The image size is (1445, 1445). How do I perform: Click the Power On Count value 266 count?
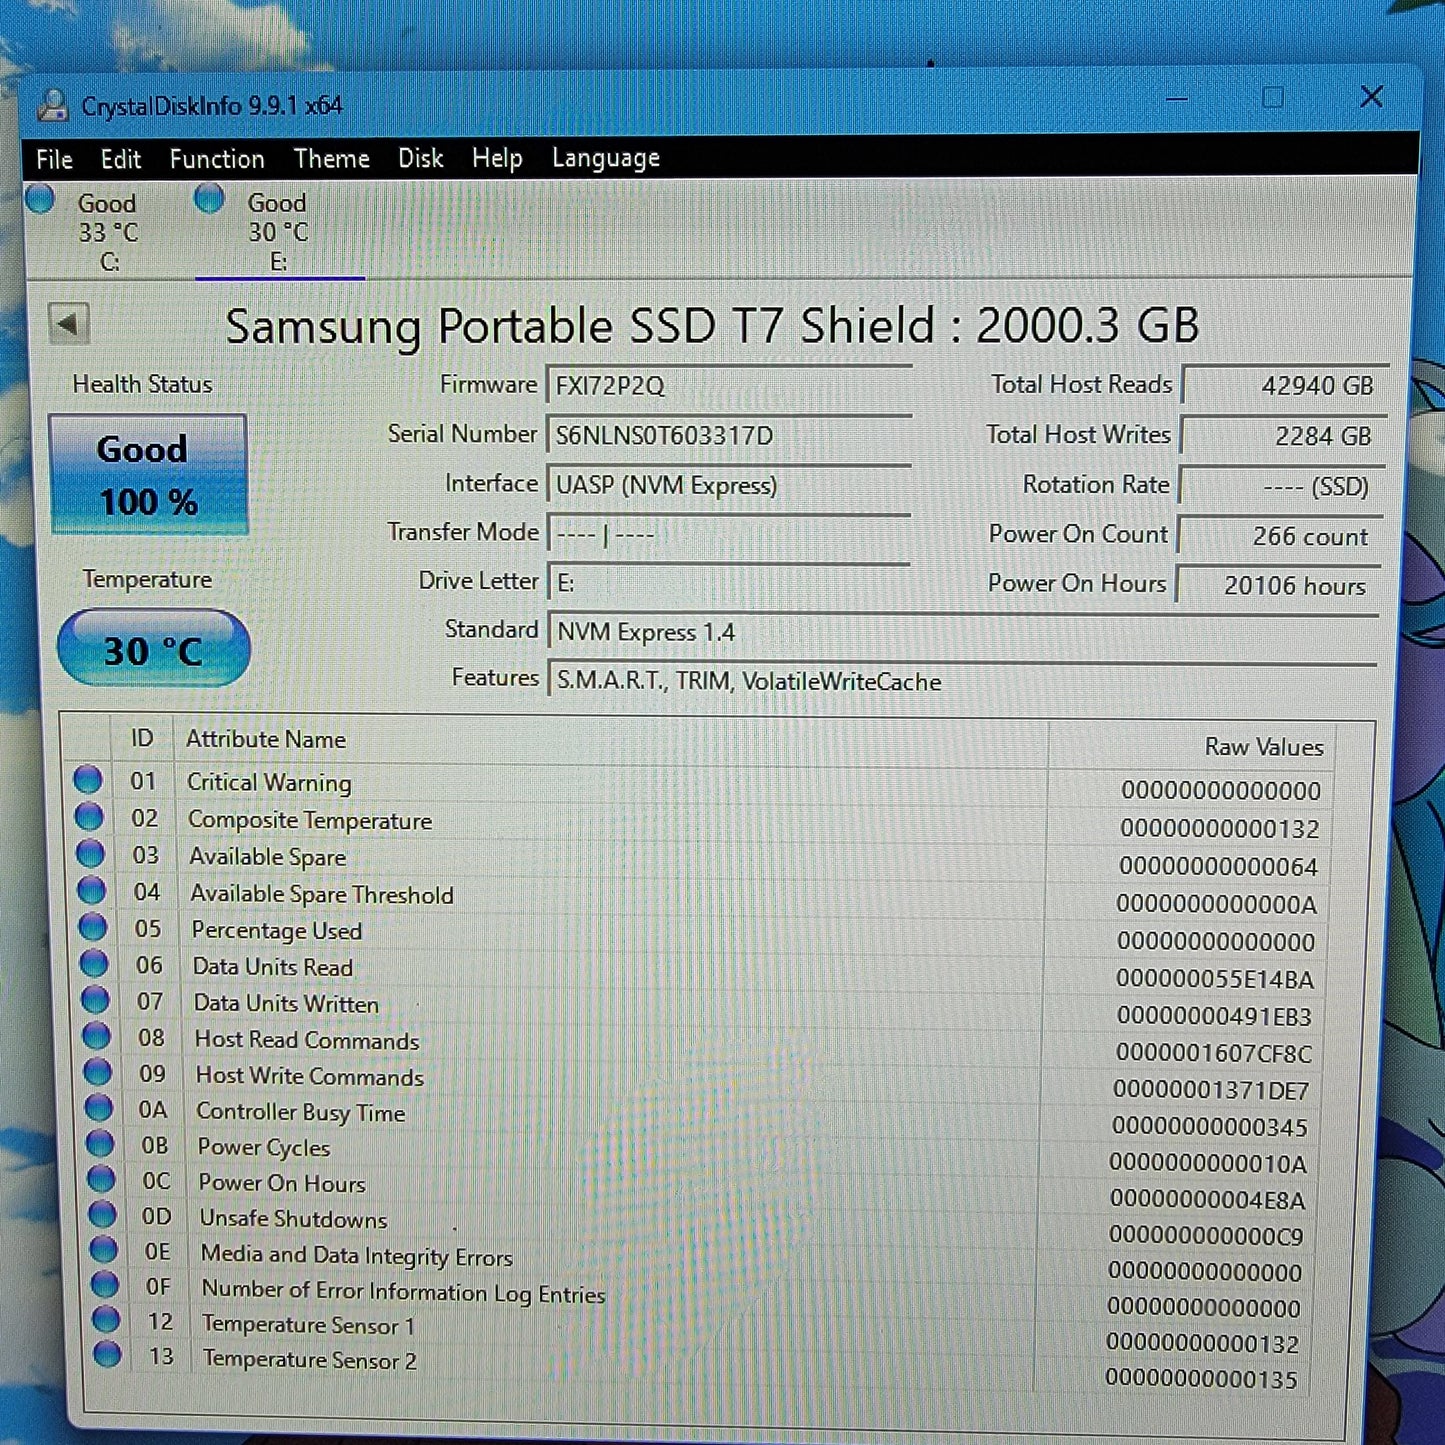tap(1279, 536)
